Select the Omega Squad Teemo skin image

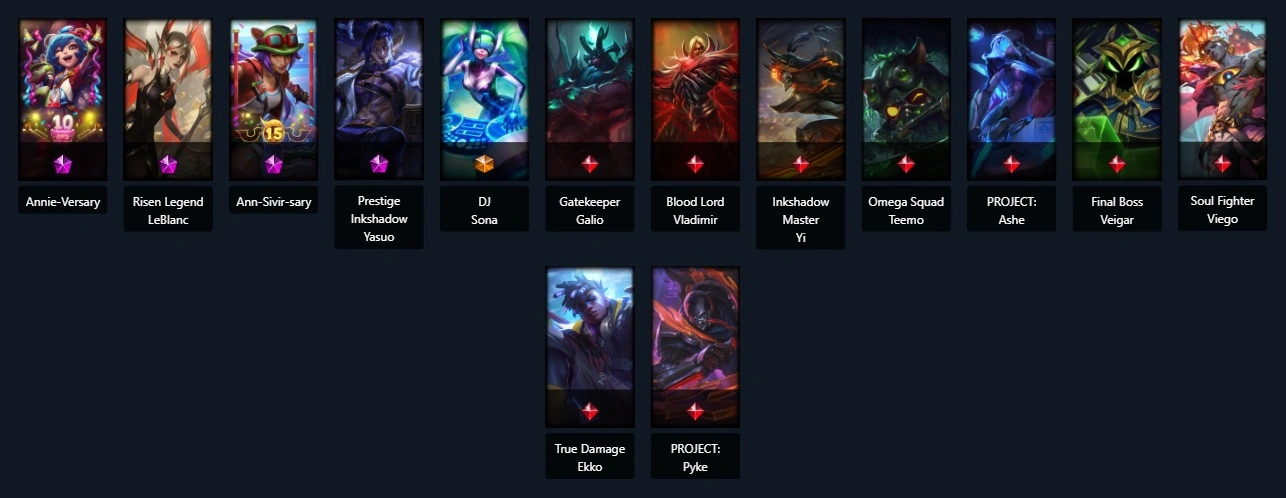coord(906,99)
